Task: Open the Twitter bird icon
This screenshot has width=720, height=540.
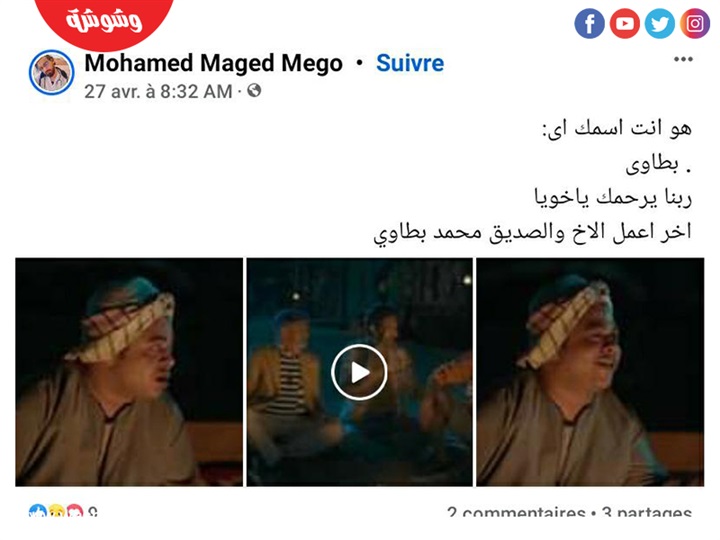Action: point(660,23)
